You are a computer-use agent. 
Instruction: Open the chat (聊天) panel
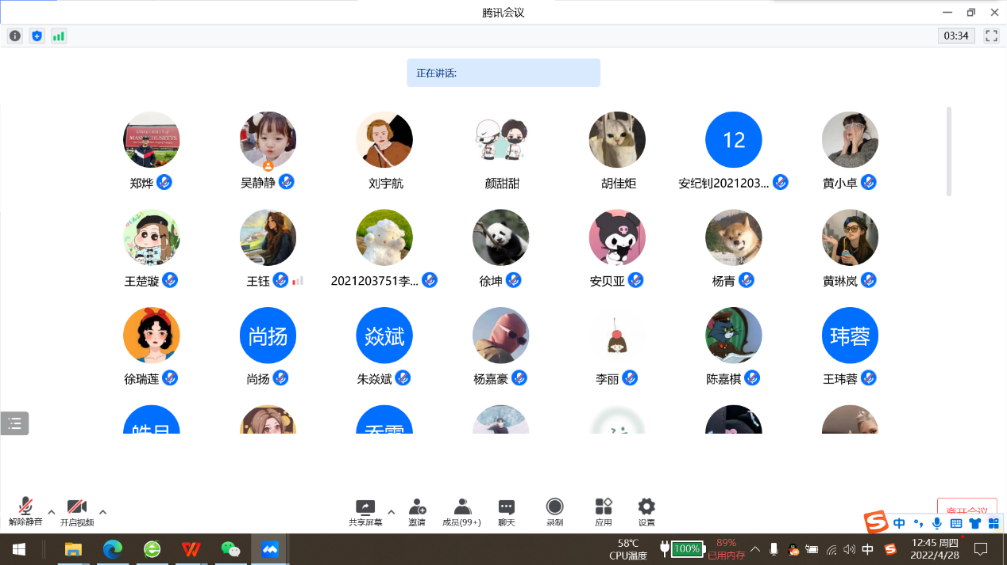(x=506, y=508)
